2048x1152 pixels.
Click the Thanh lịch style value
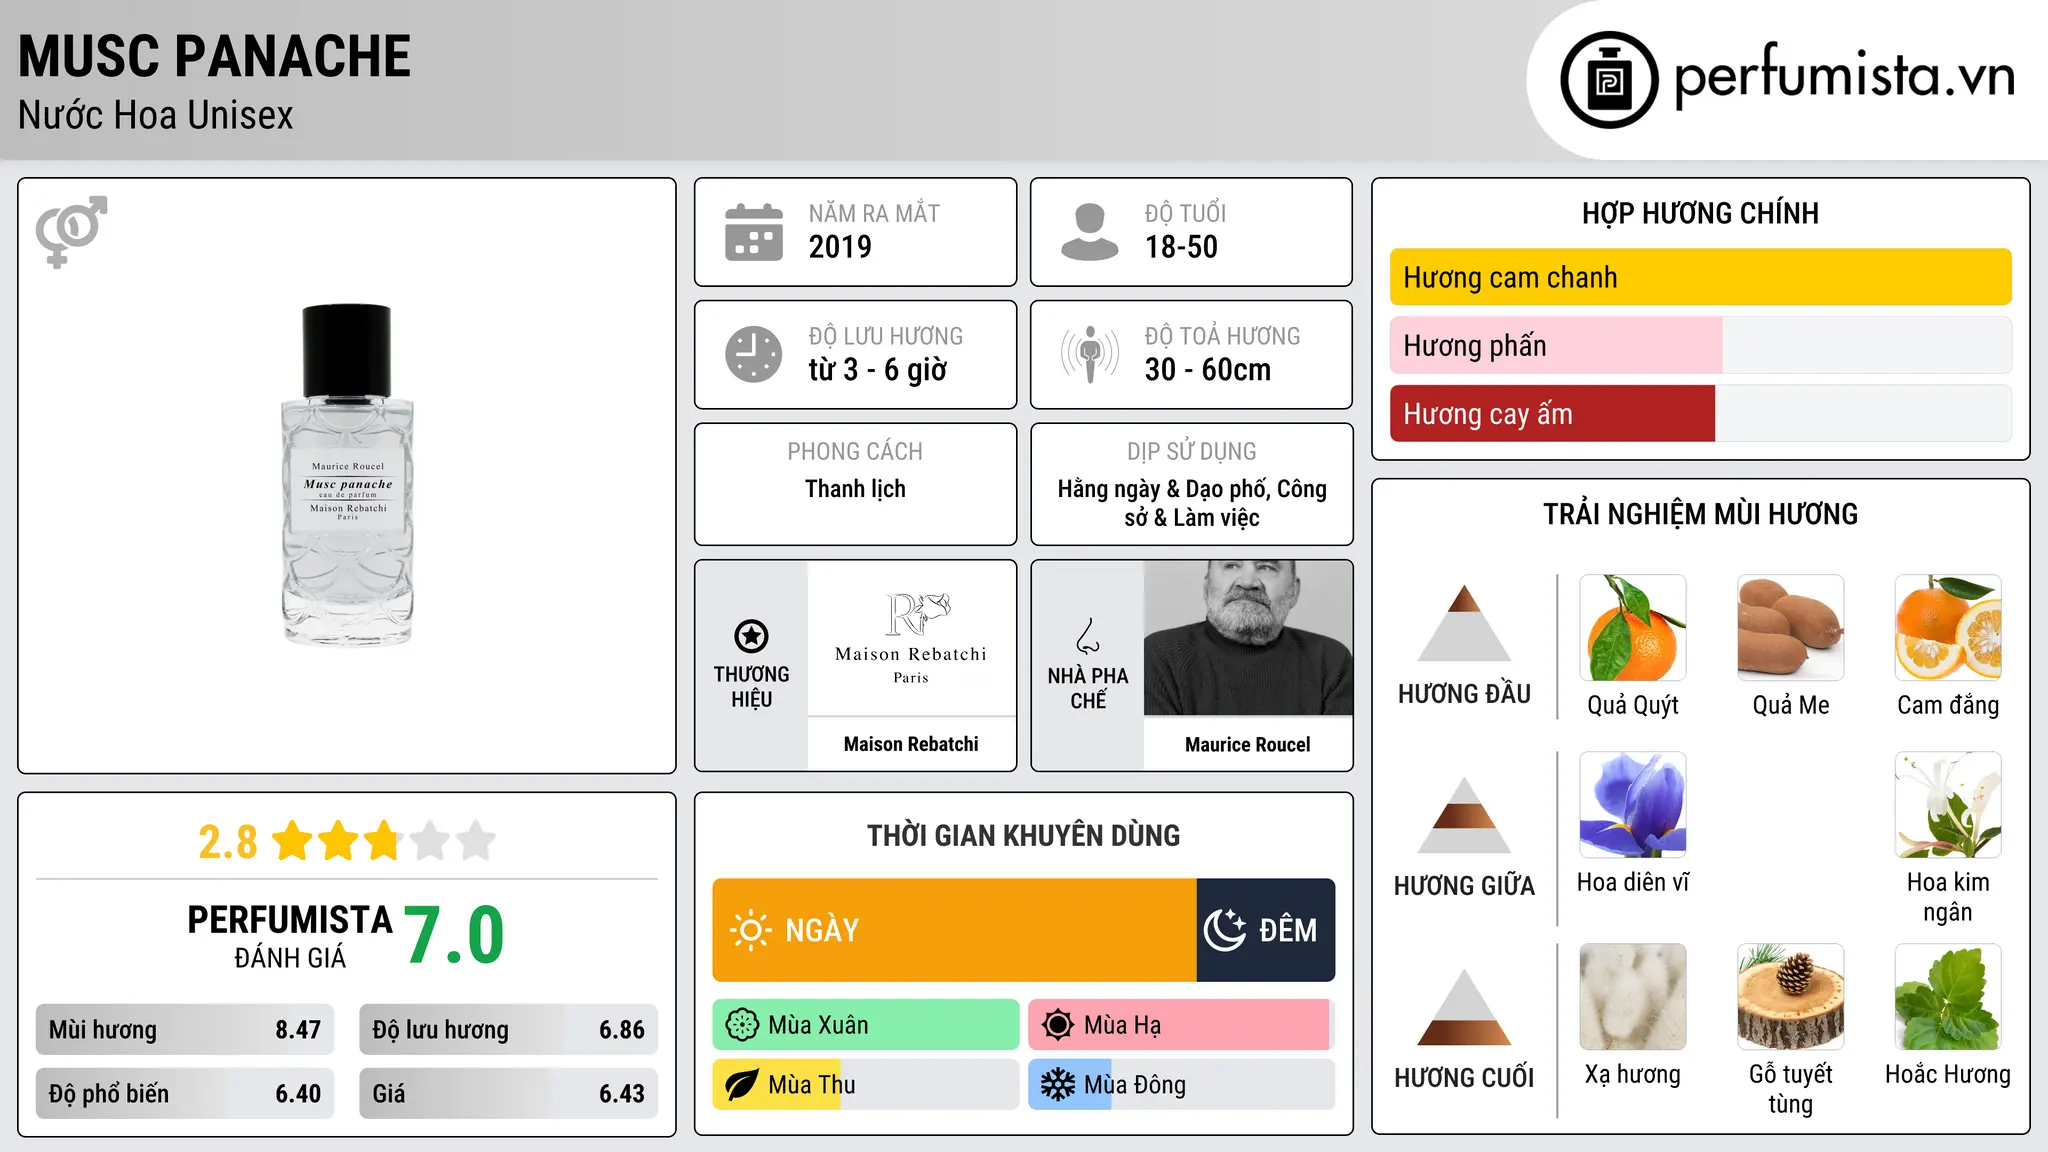click(855, 489)
